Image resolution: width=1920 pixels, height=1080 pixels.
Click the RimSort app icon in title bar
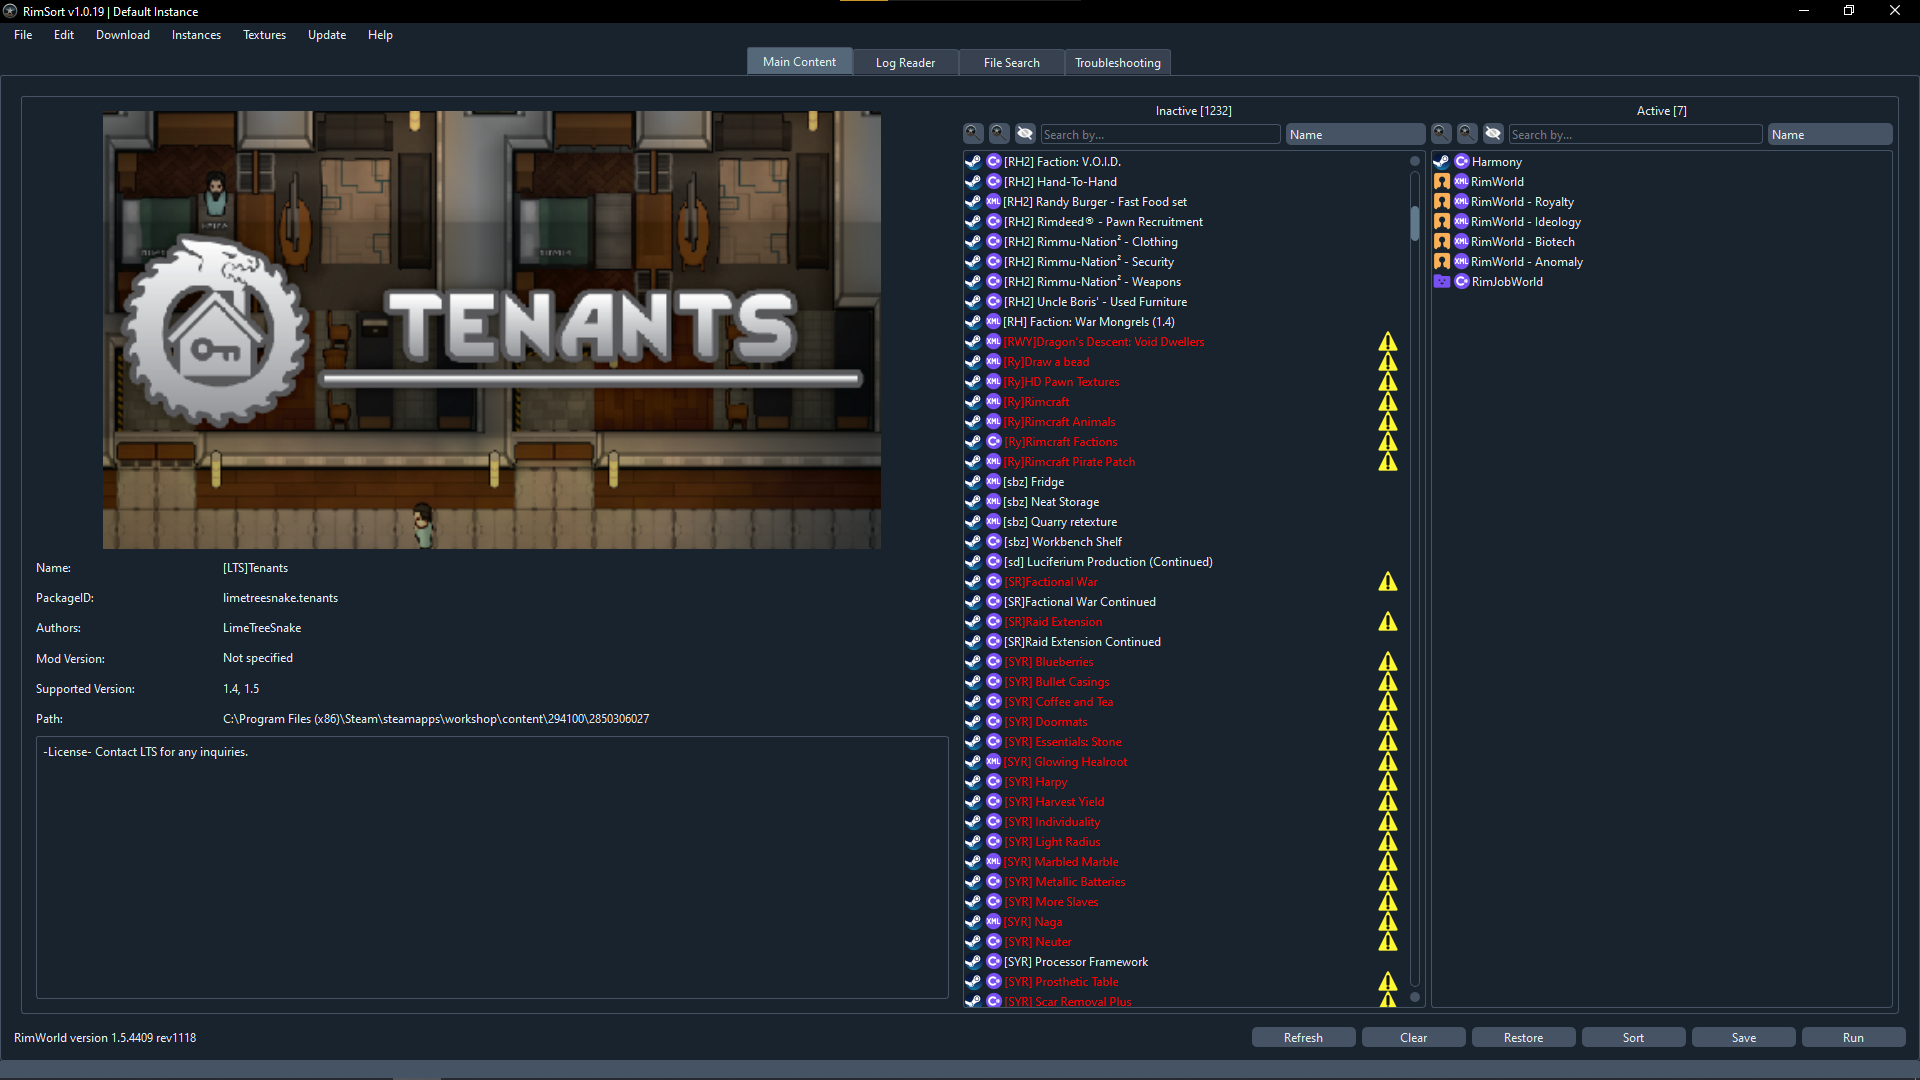click(10, 11)
